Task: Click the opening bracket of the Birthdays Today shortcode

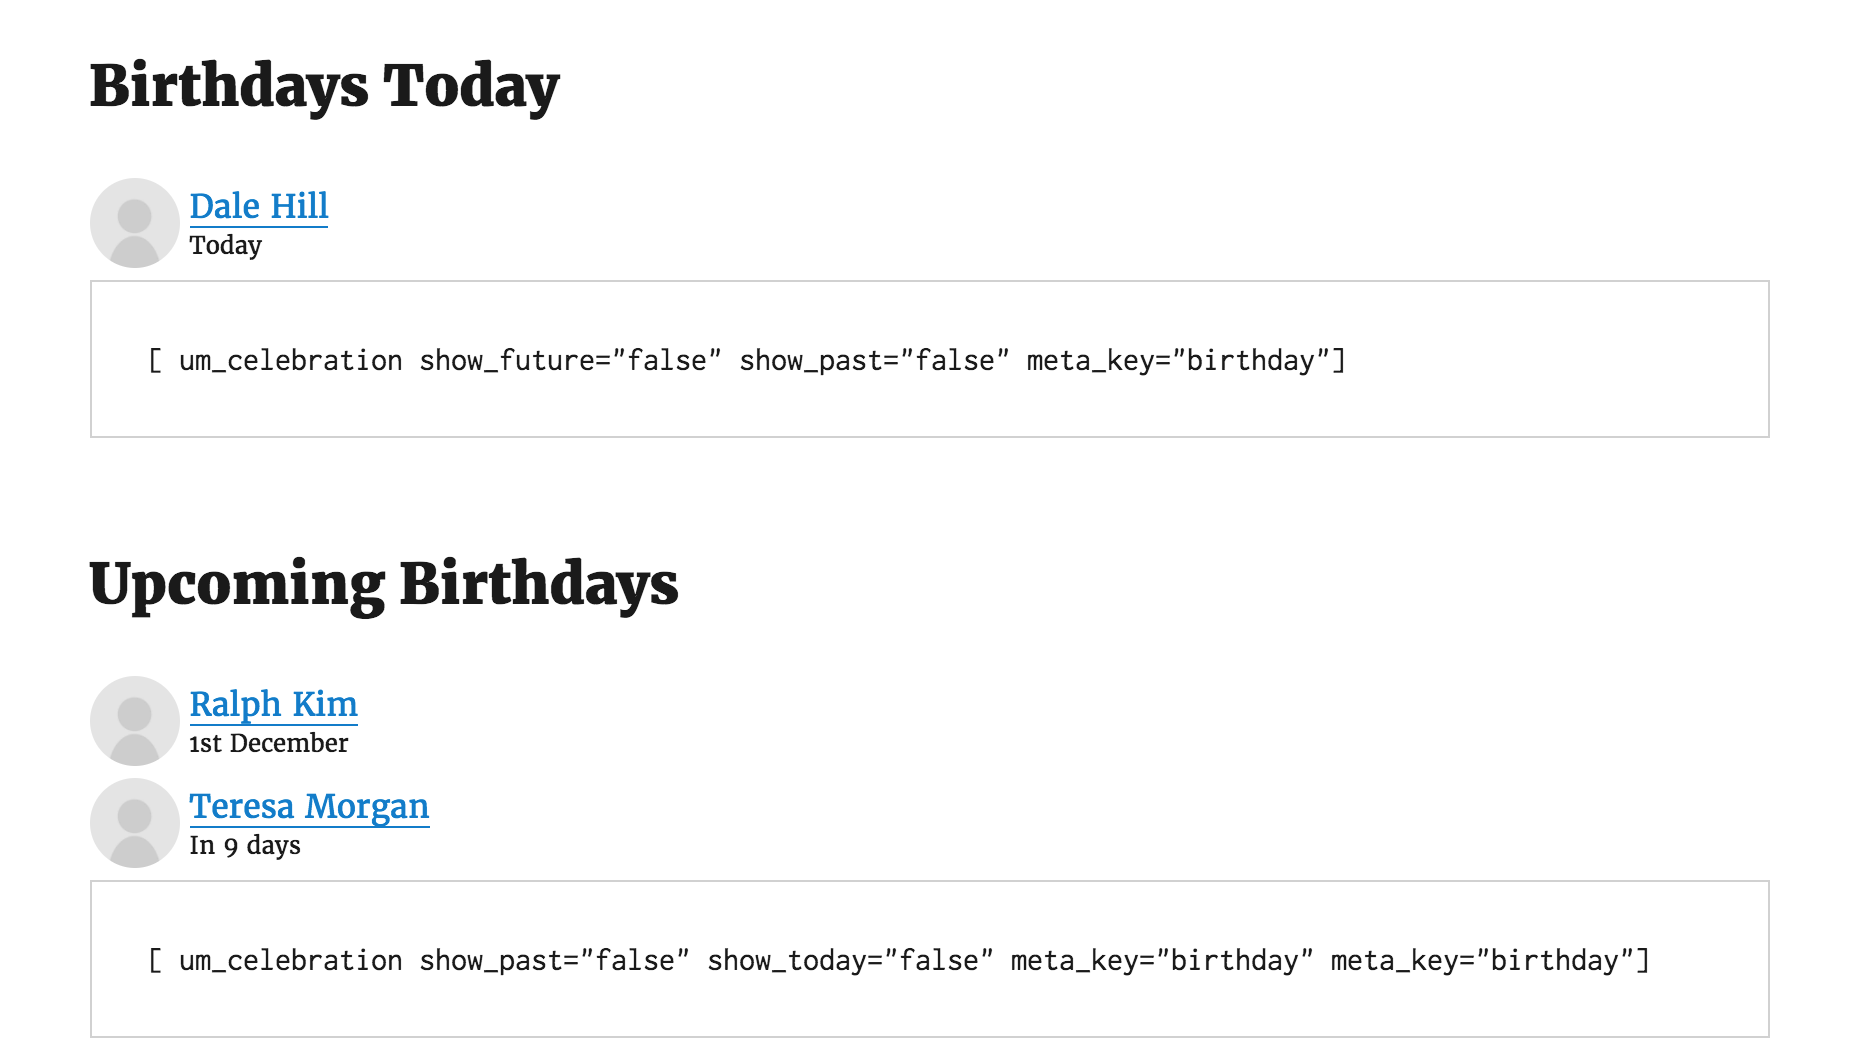Action: pos(155,360)
